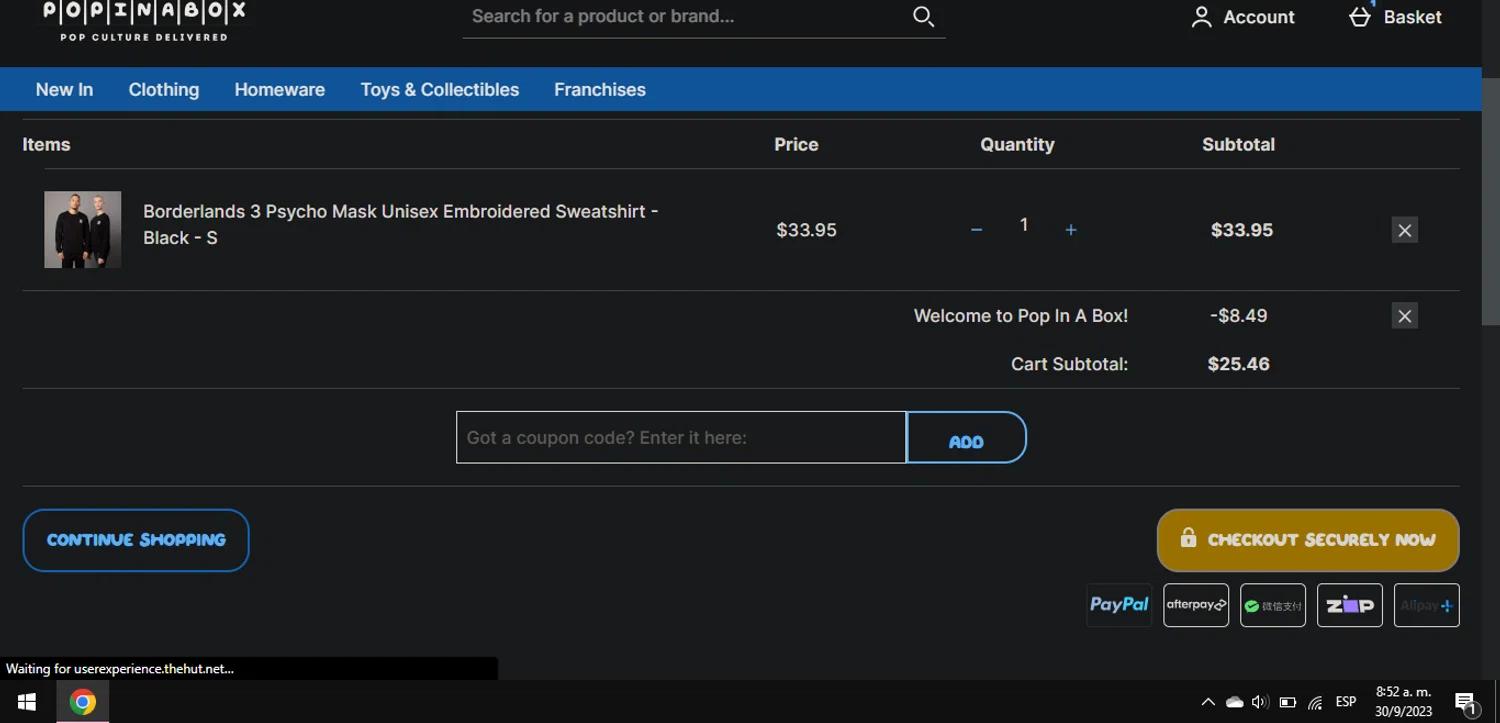Select the PayPal payment icon
This screenshot has height=723, width=1500.
[1119, 605]
